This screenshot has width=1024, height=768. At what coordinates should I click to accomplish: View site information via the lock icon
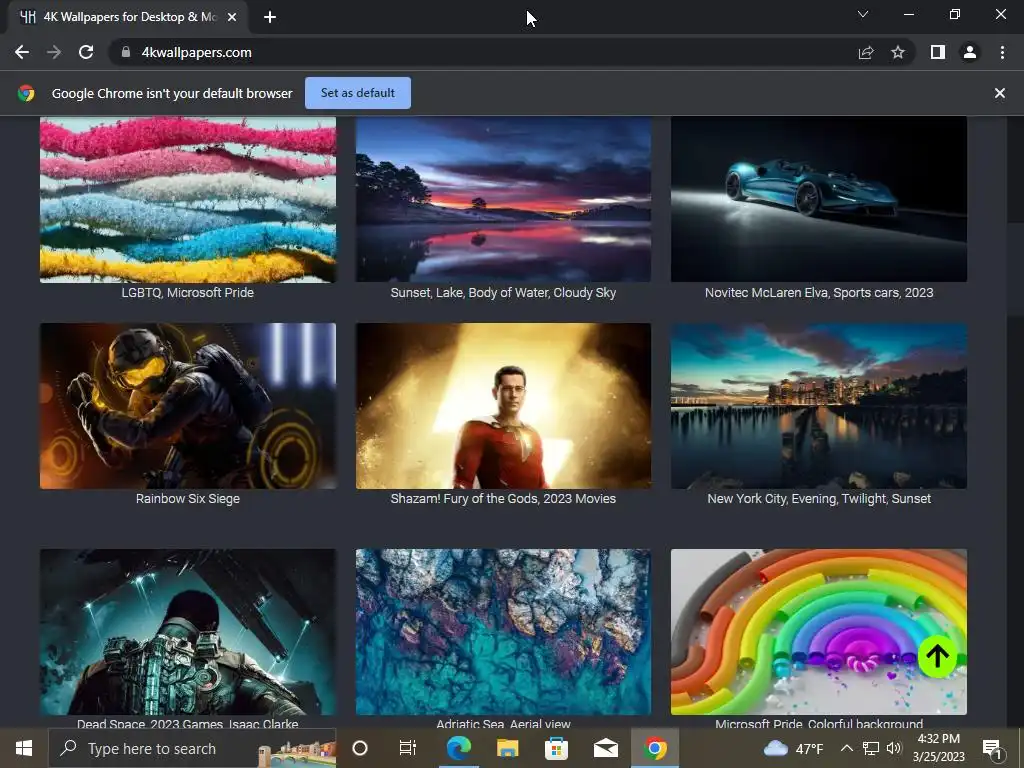coord(126,52)
